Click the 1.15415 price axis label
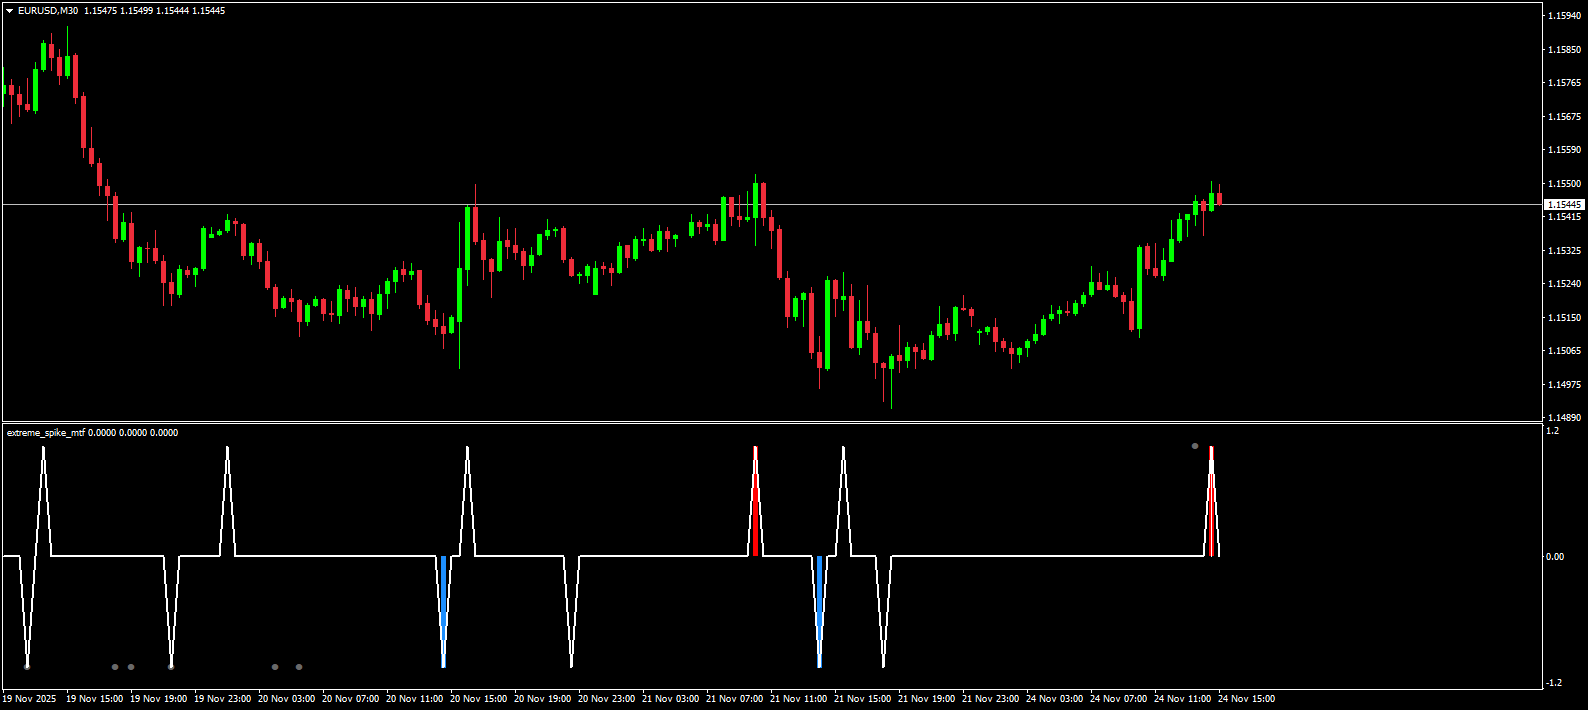Screen dimensions: 1588x710 (x=1564, y=217)
